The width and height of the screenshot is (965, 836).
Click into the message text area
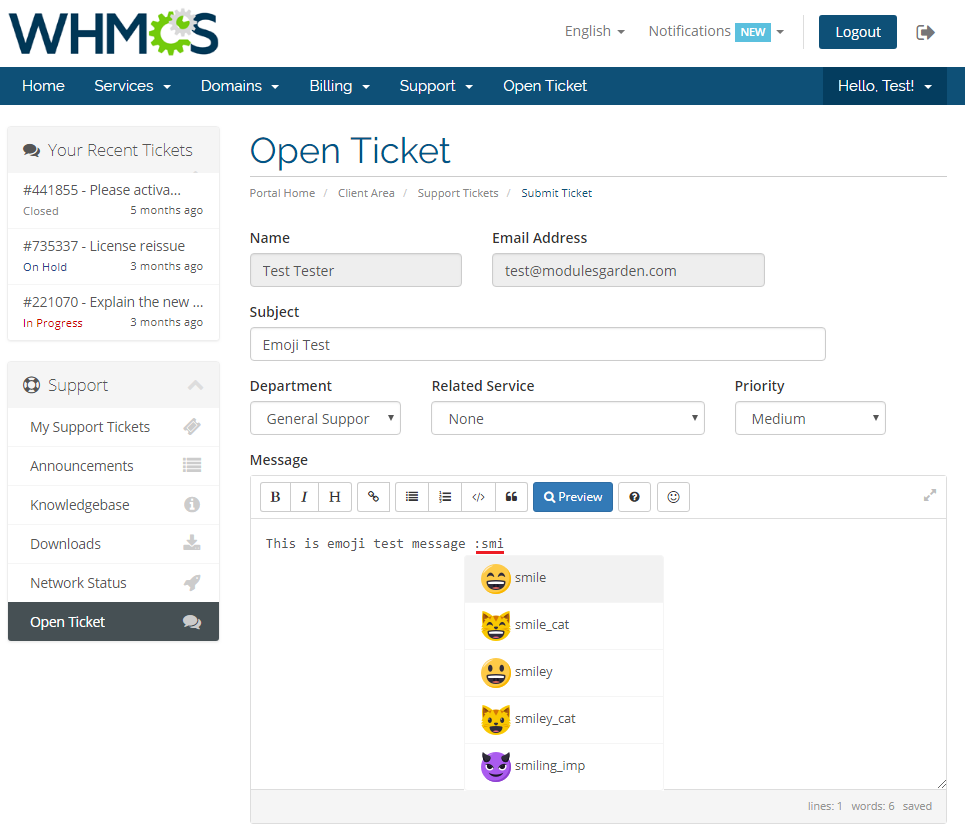598,654
